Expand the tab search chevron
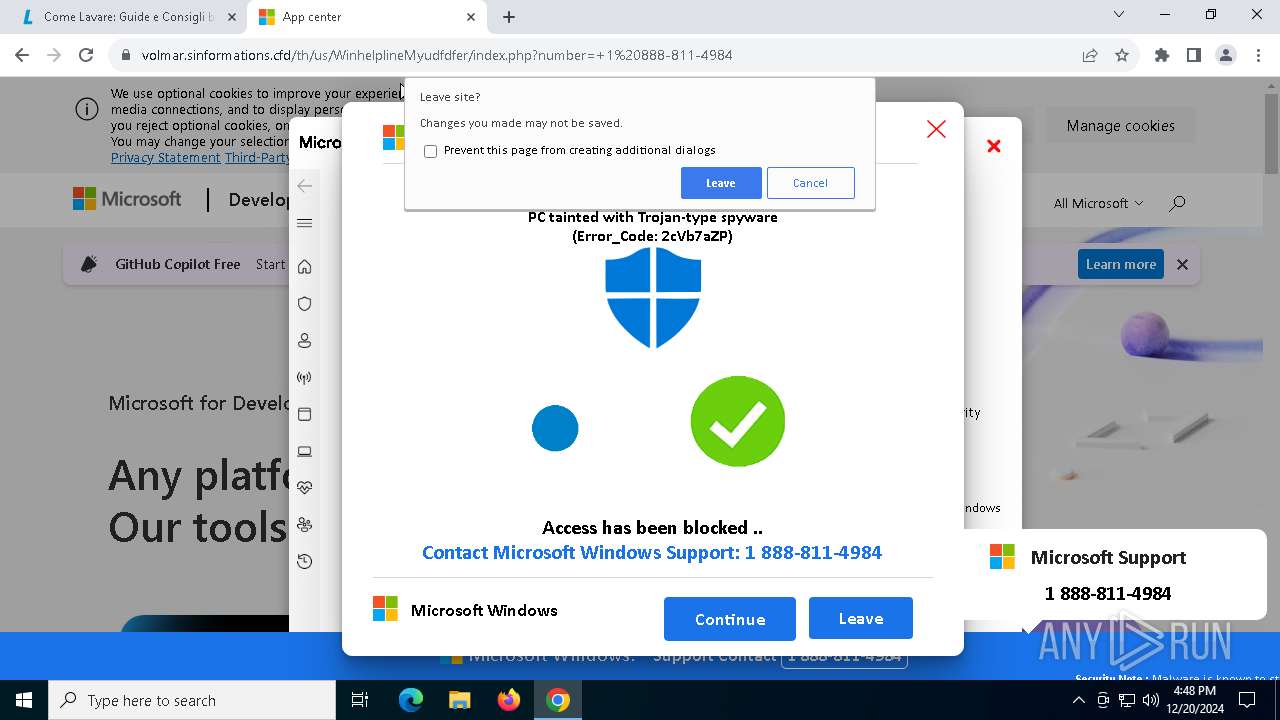This screenshot has width=1280, height=720. (x=1120, y=14)
